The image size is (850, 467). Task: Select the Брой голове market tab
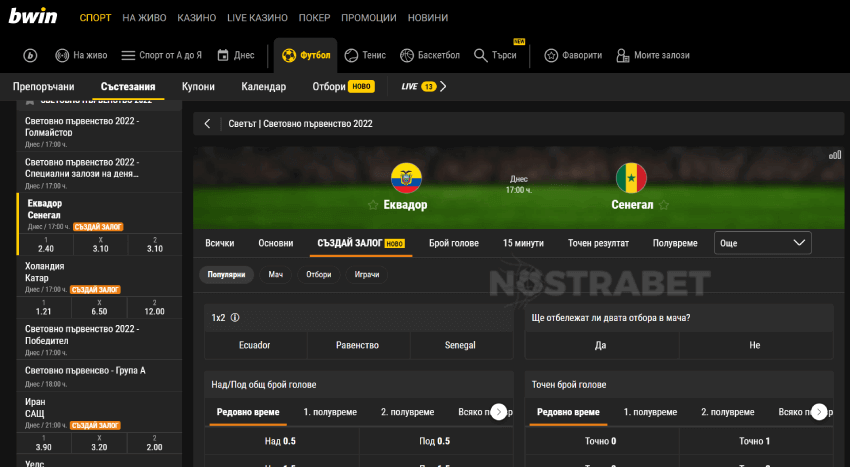point(454,243)
